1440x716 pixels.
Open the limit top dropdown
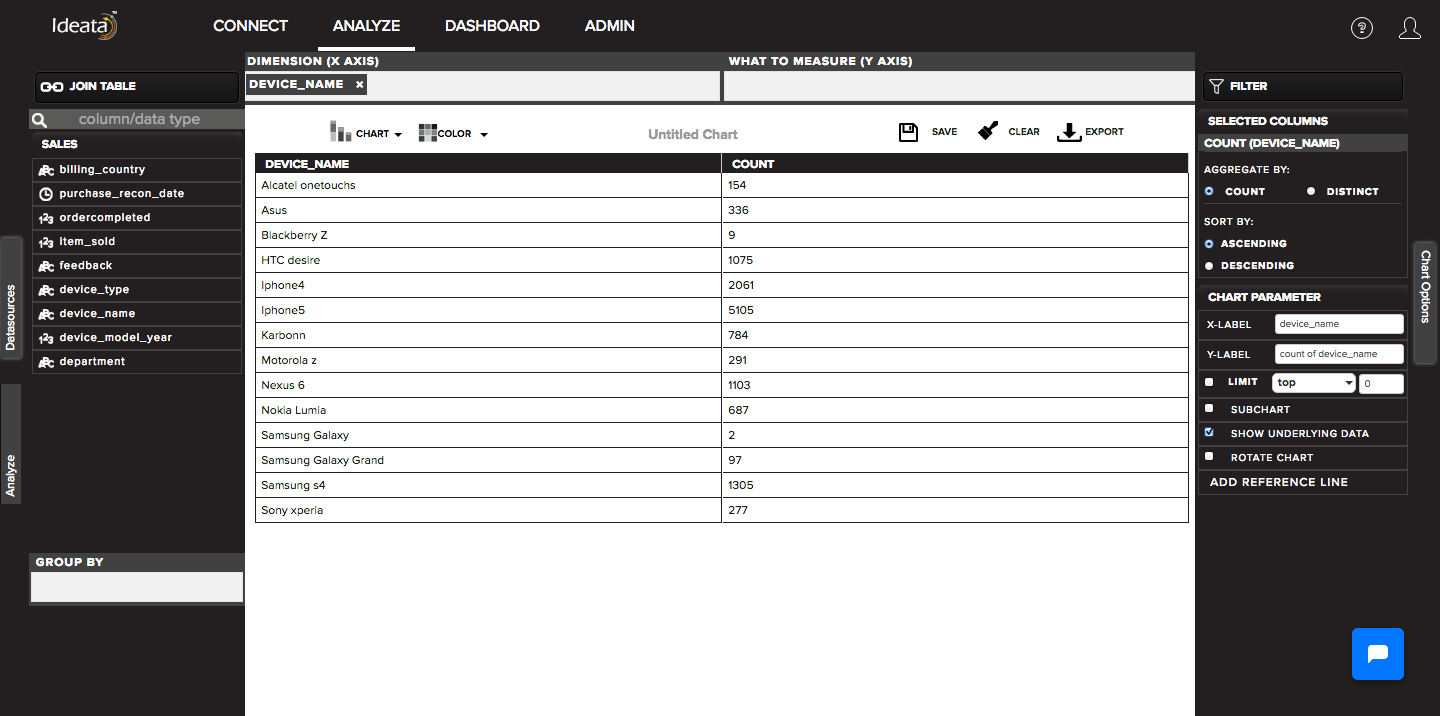tap(1314, 383)
